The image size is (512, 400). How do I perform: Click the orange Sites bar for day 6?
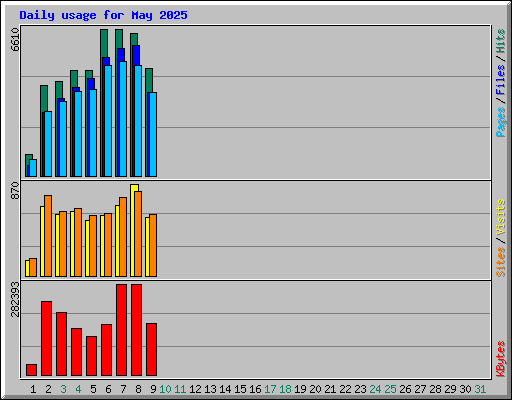[x=108, y=245]
